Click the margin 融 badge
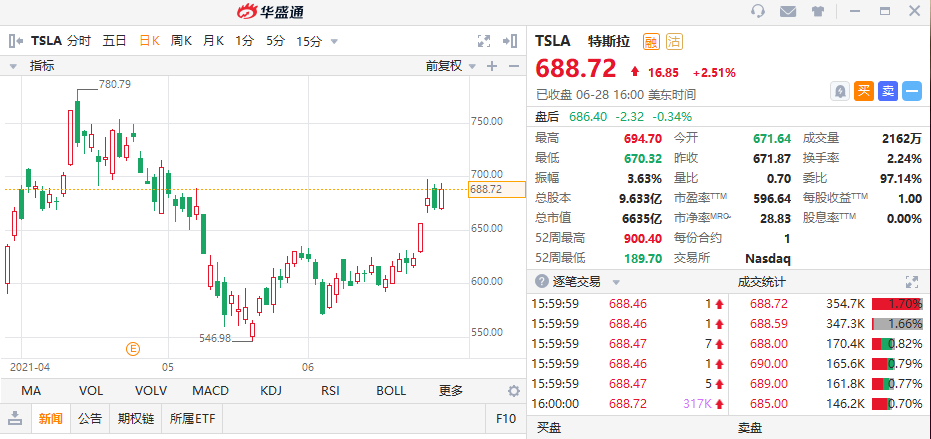This screenshot has height=439, width=931. pos(651,41)
